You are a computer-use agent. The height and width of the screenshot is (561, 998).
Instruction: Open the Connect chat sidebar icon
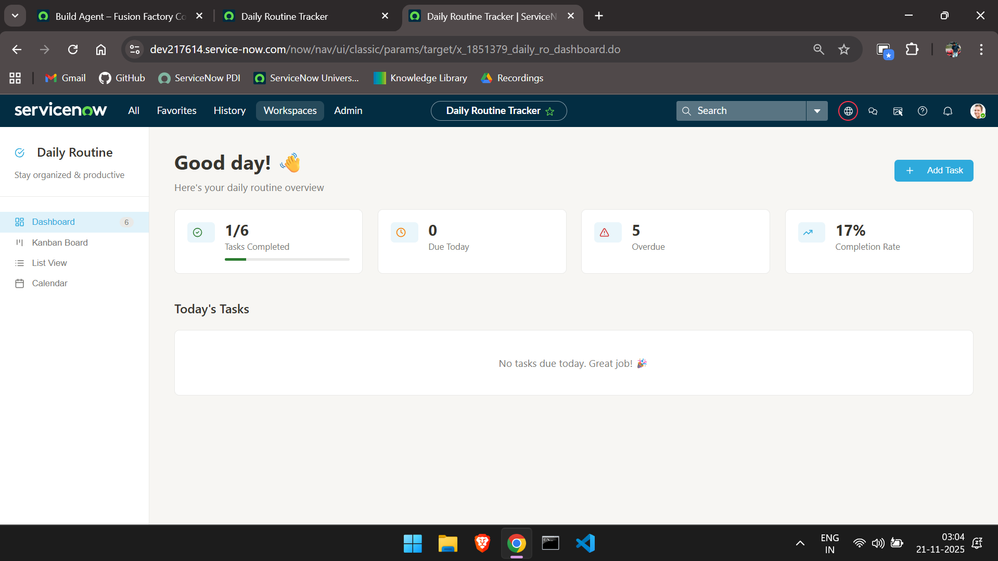tap(873, 111)
